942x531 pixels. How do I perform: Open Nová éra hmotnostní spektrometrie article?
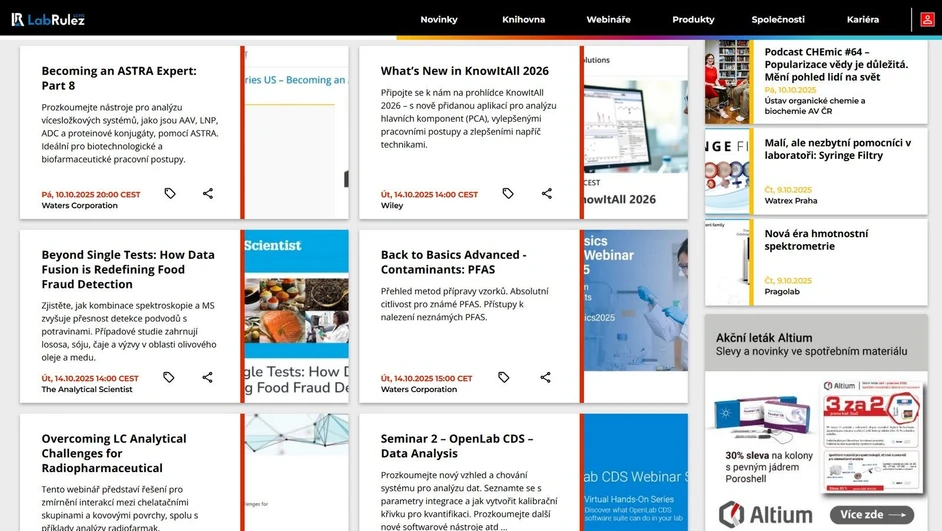pyautogui.click(x=816, y=240)
